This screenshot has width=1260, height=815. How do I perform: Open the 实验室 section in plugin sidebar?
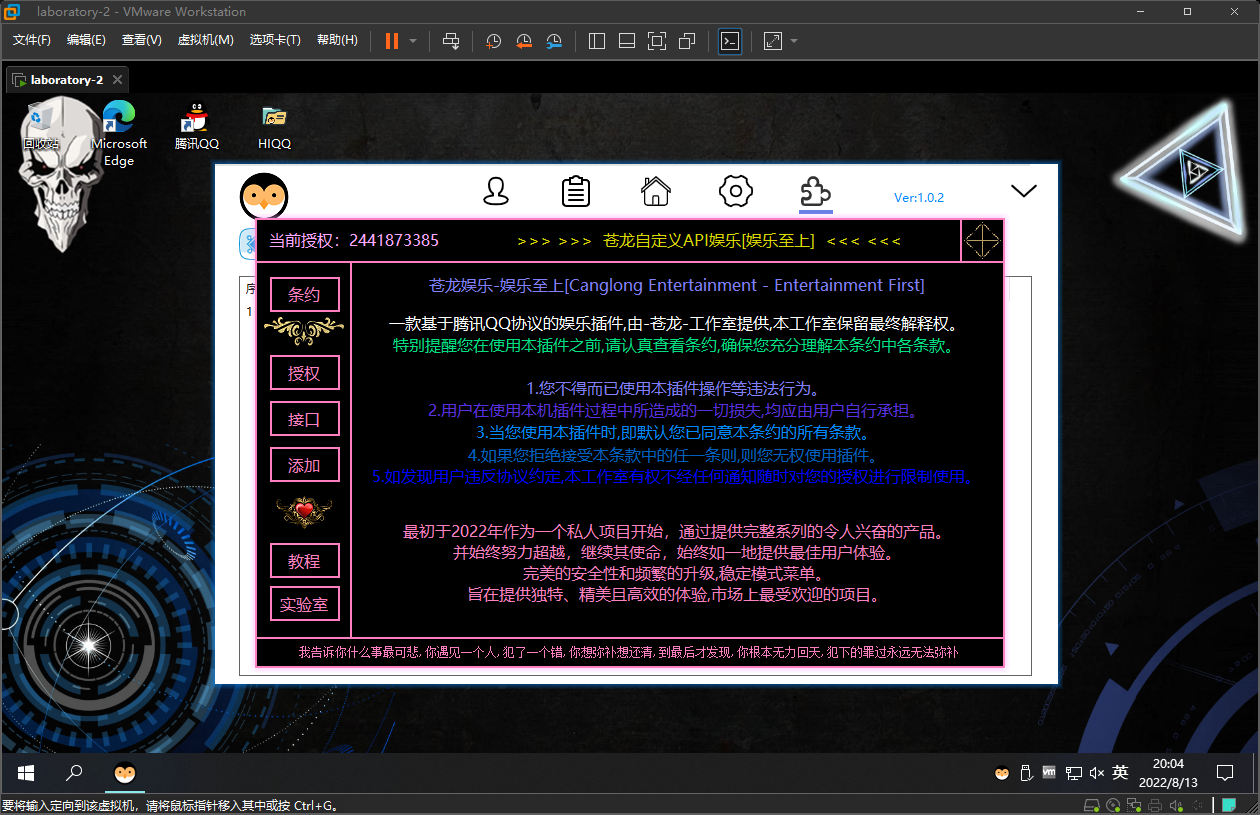[305, 604]
